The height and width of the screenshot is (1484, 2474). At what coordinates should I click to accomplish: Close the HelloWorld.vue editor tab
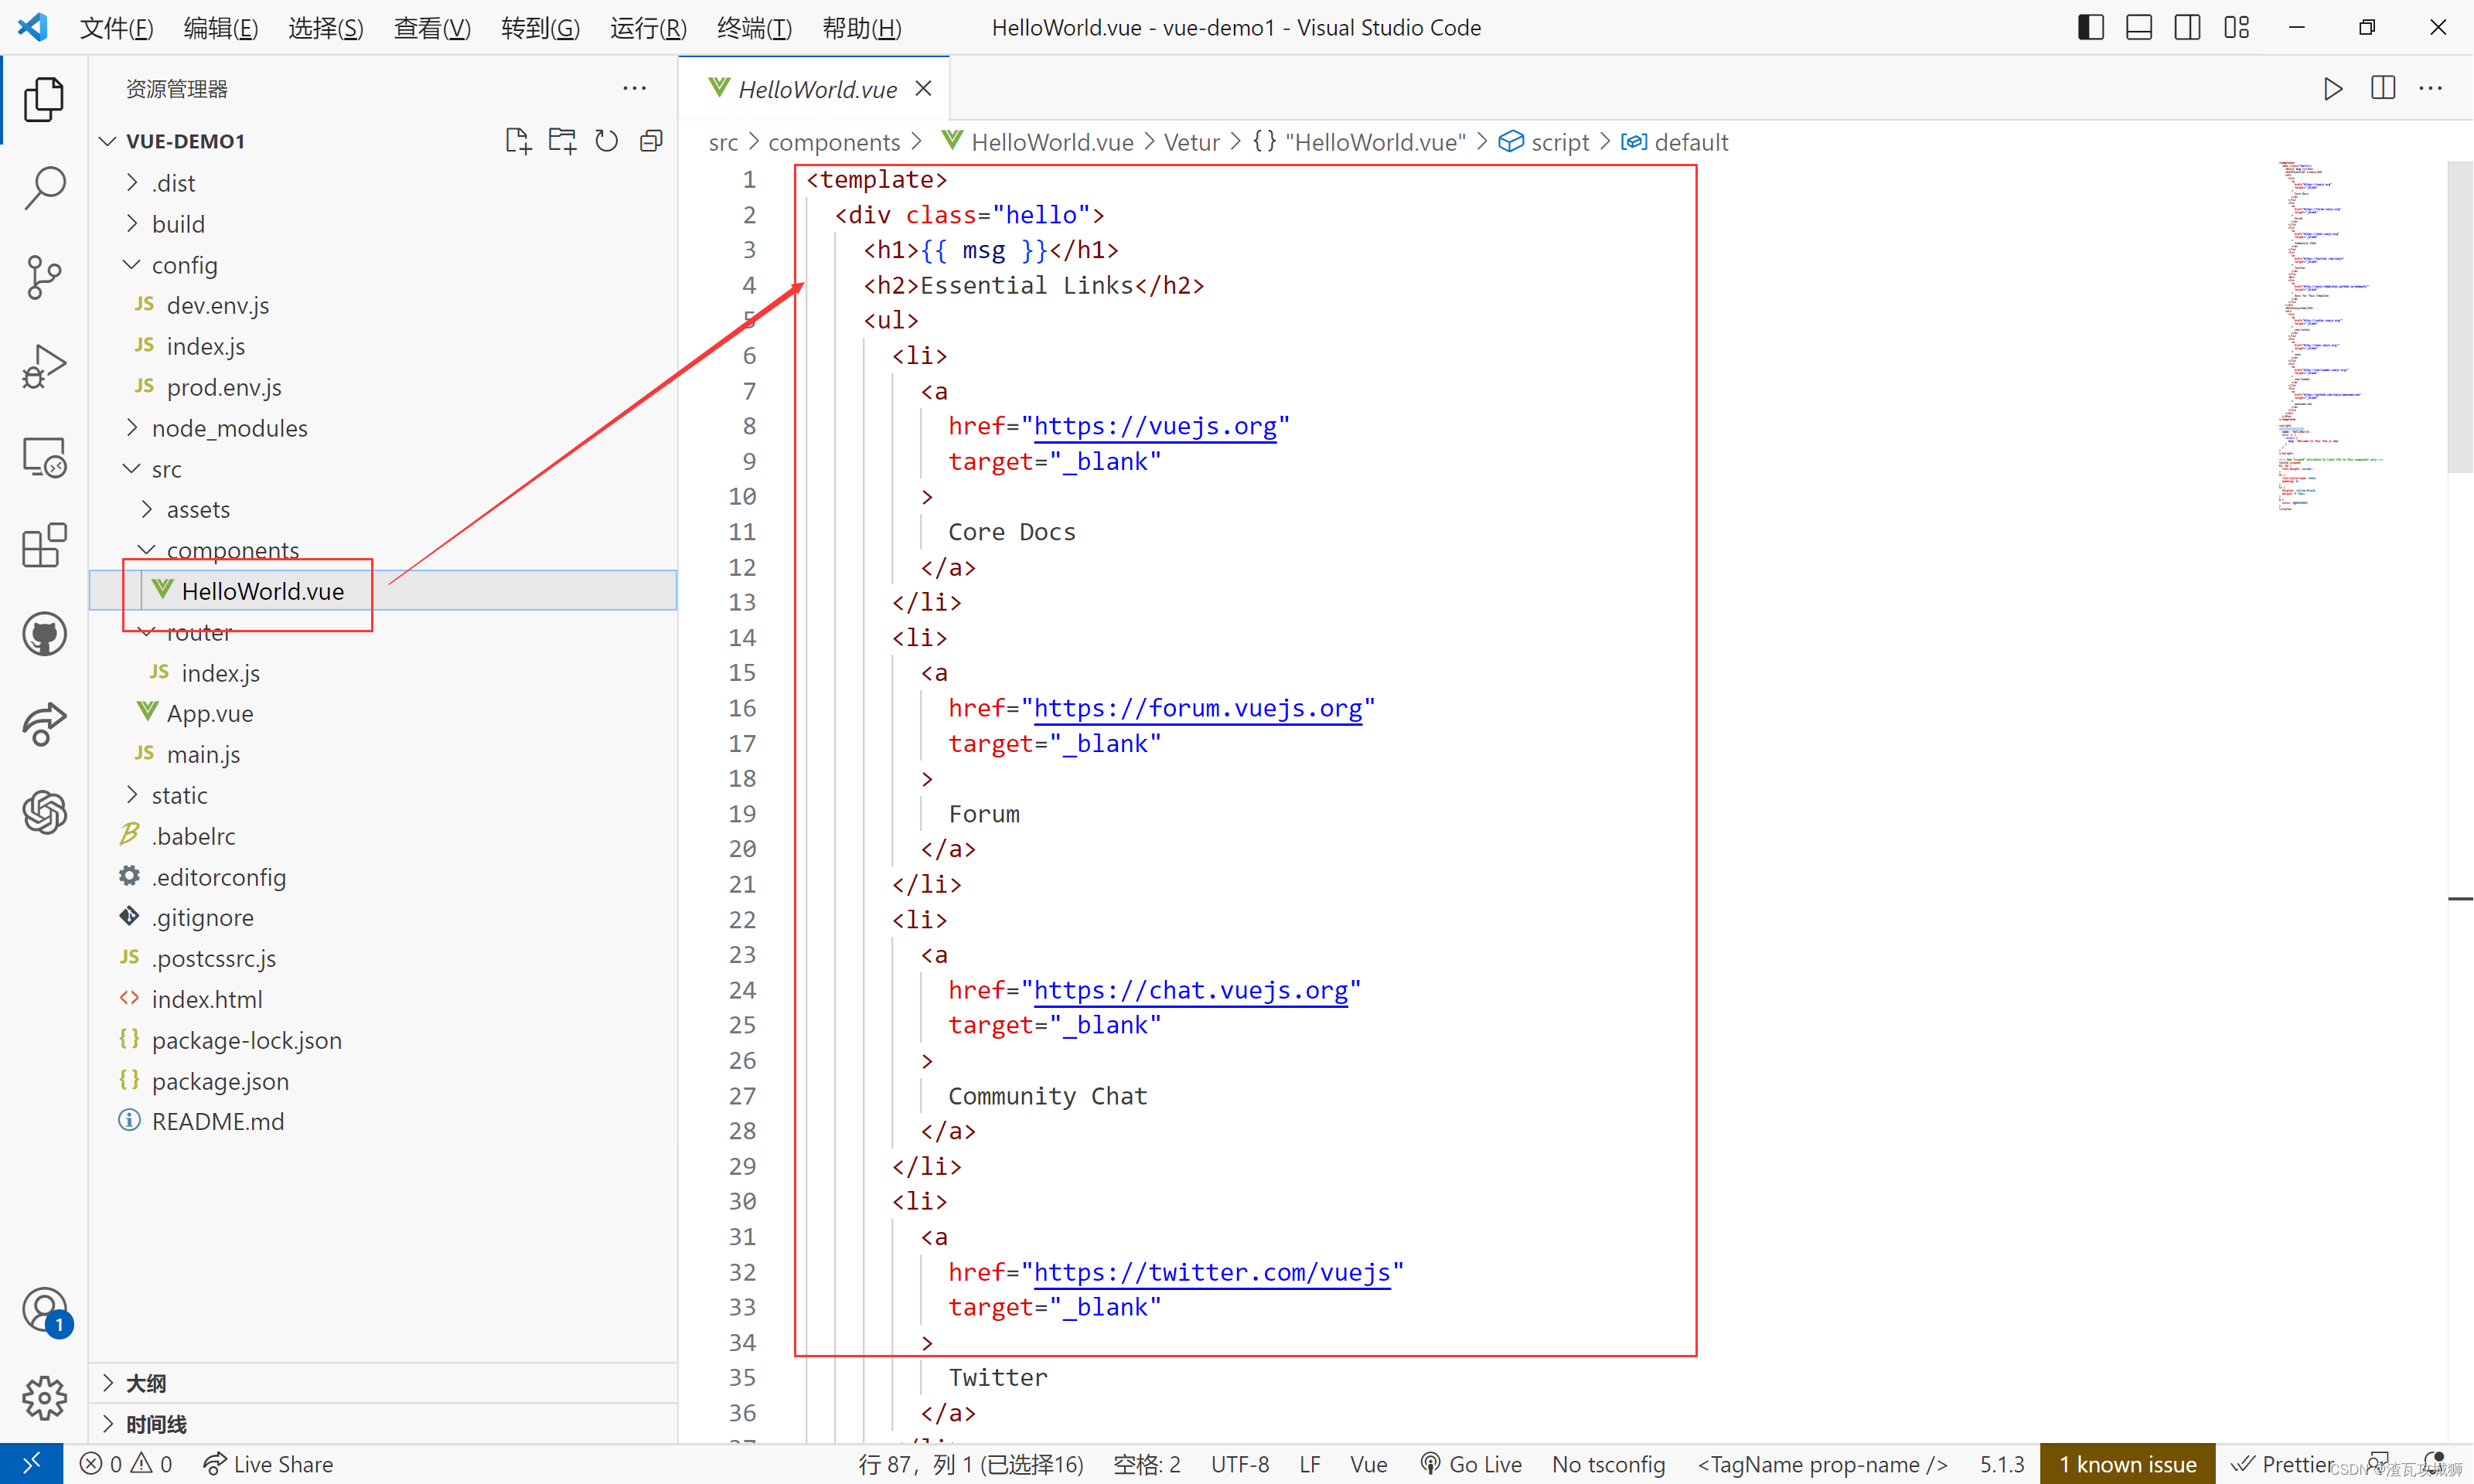click(x=923, y=89)
